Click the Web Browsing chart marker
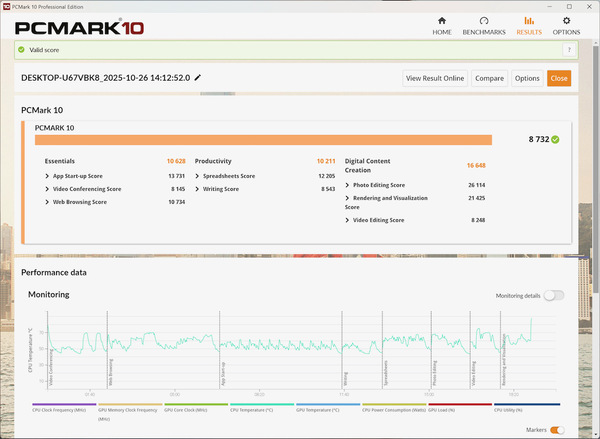600x439 pixels. coord(111,372)
